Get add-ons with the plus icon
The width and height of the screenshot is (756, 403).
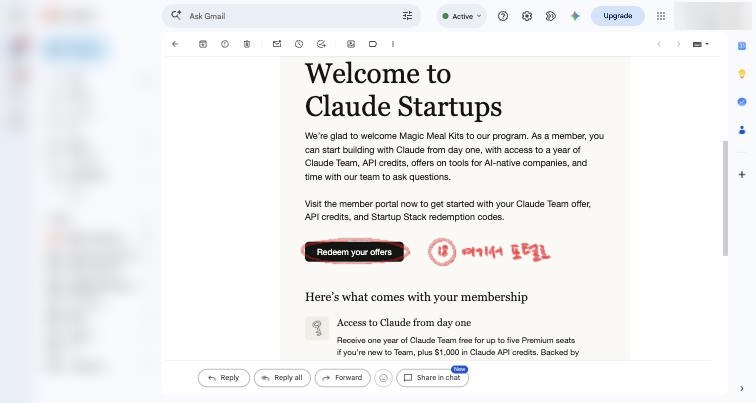pos(742,175)
